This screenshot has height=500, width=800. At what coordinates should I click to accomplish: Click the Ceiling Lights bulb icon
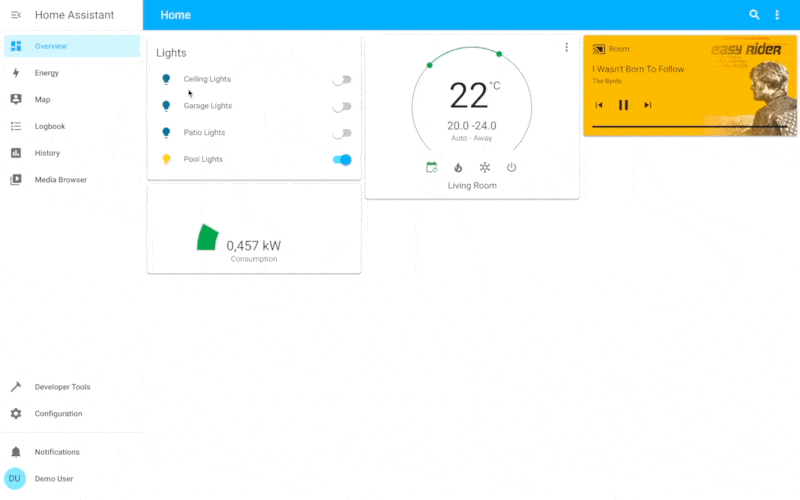(x=166, y=79)
